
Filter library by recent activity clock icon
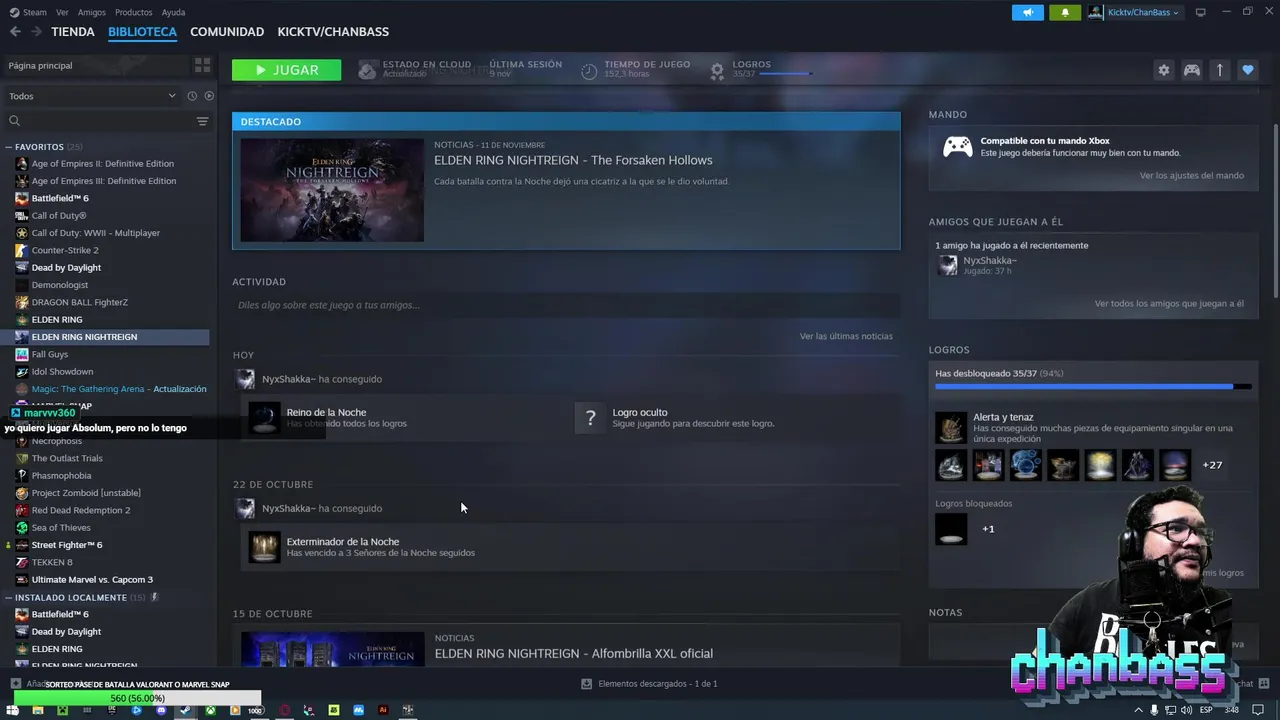pyautogui.click(x=192, y=96)
